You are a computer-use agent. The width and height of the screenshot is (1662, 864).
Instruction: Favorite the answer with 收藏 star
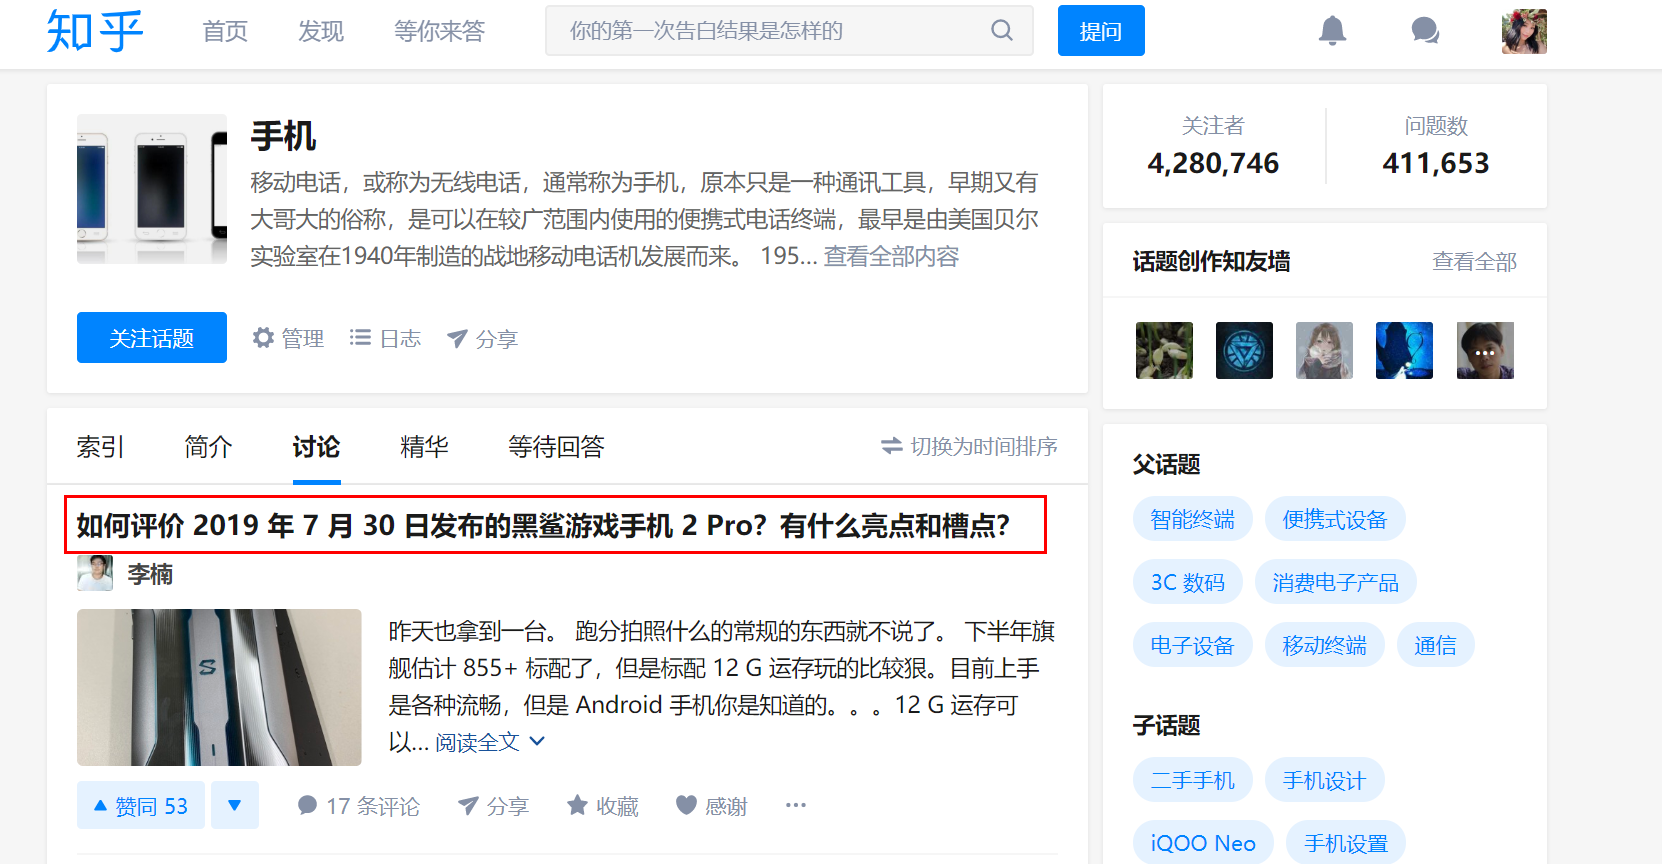pos(603,806)
